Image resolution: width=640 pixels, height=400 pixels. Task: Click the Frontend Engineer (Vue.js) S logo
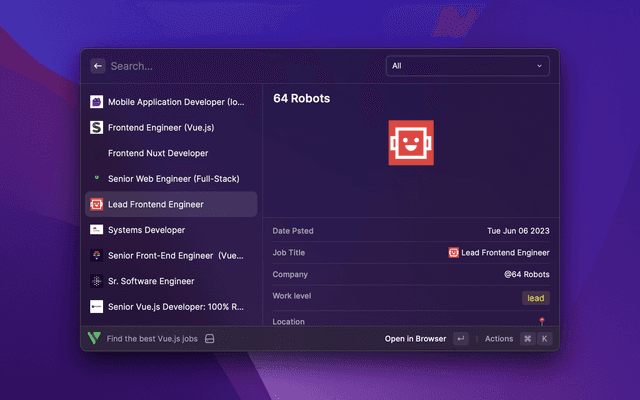[97, 128]
